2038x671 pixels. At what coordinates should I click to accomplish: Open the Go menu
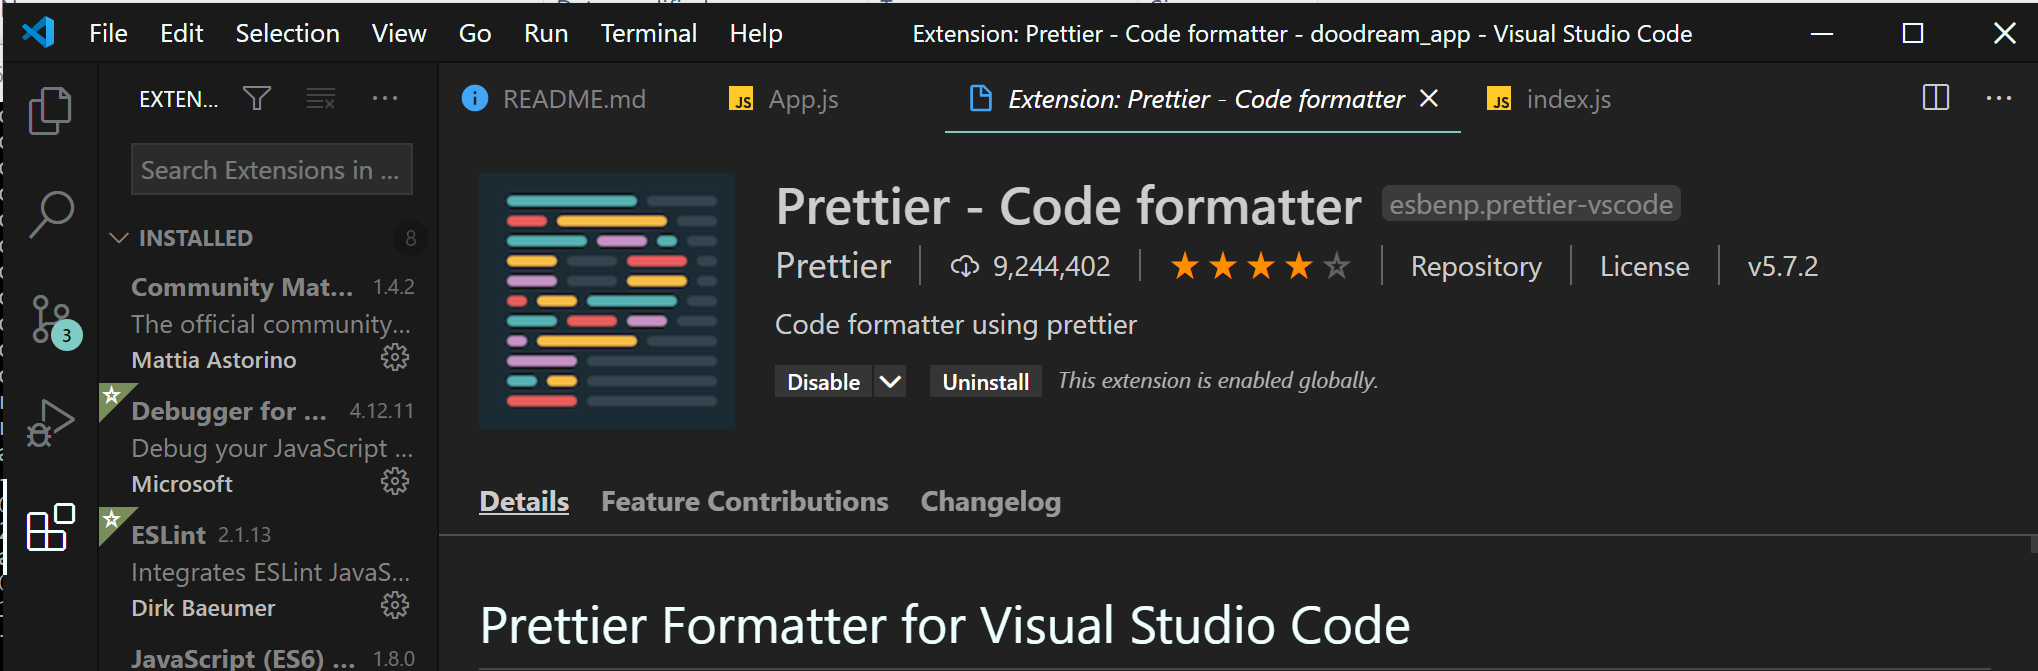pyautogui.click(x=475, y=33)
